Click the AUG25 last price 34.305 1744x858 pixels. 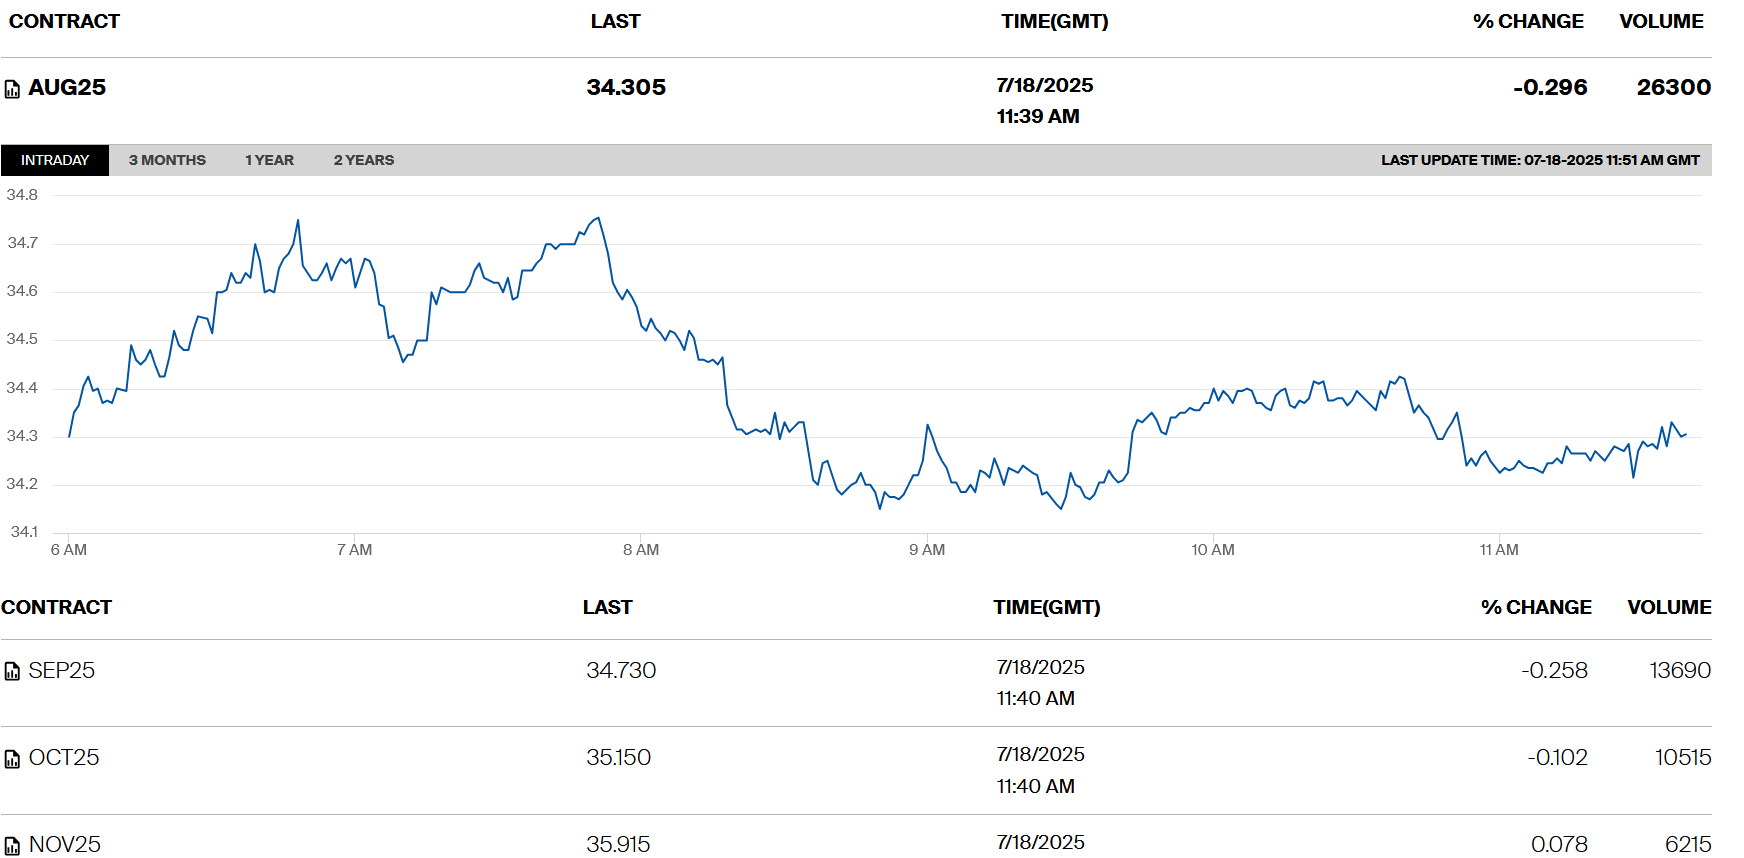pos(626,88)
